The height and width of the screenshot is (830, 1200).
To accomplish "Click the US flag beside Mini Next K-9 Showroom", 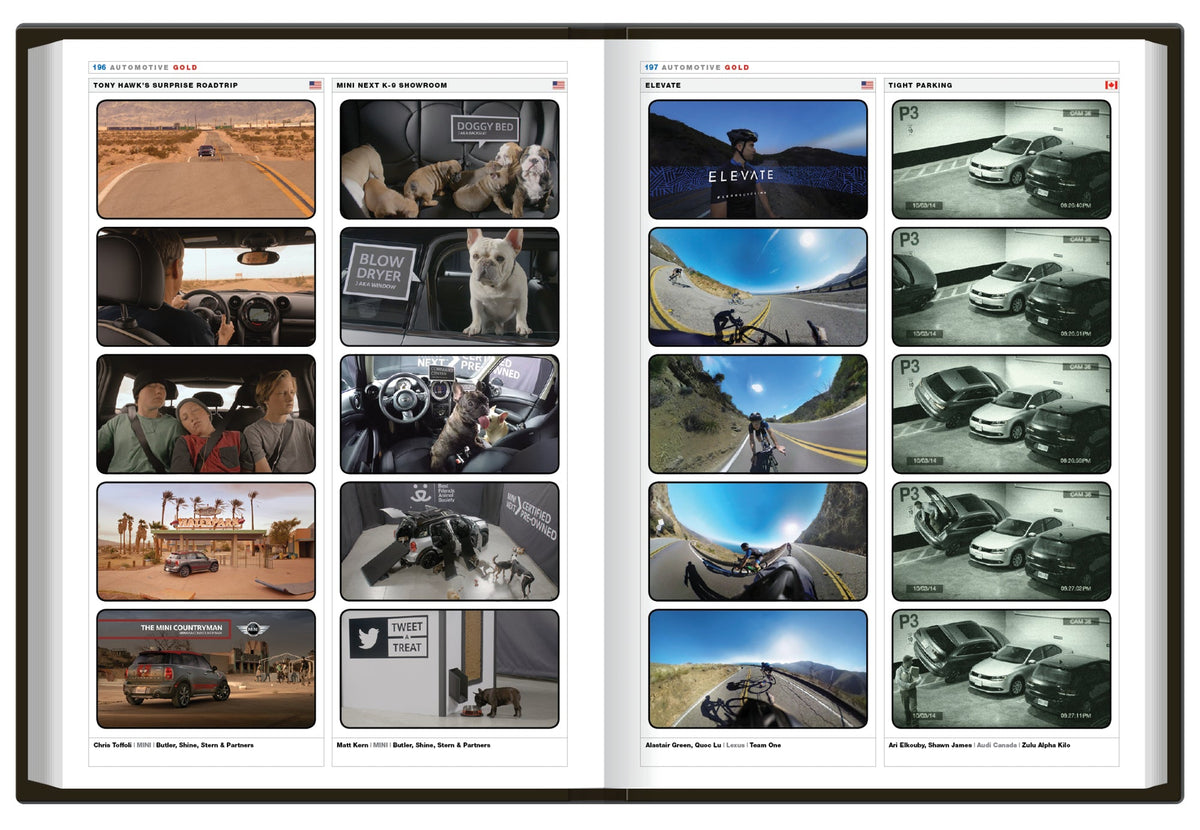I will click(x=558, y=86).
